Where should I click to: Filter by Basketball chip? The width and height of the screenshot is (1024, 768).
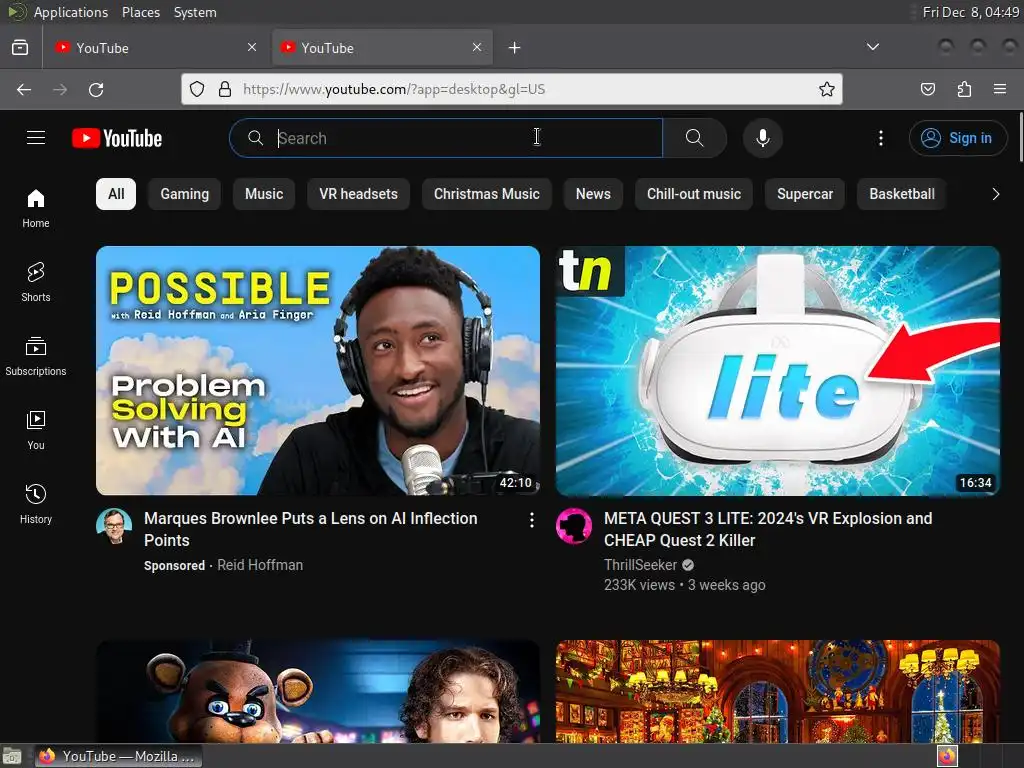pos(901,194)
